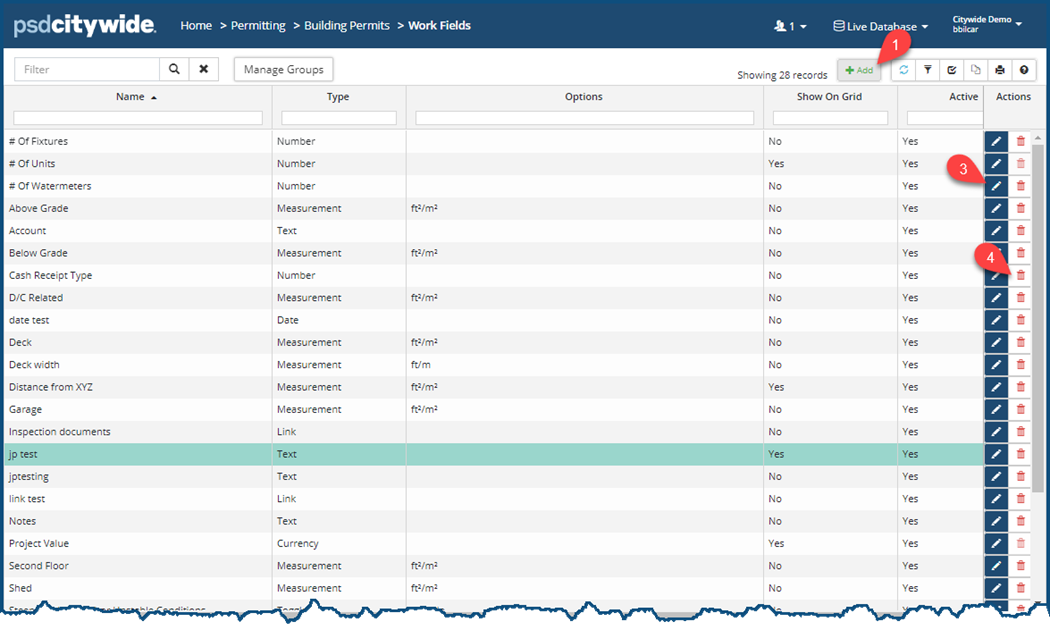Viewport: 1050px width, 630px height.
Task: Clear the filter with the X icon
Action: (x=203, y=70)
